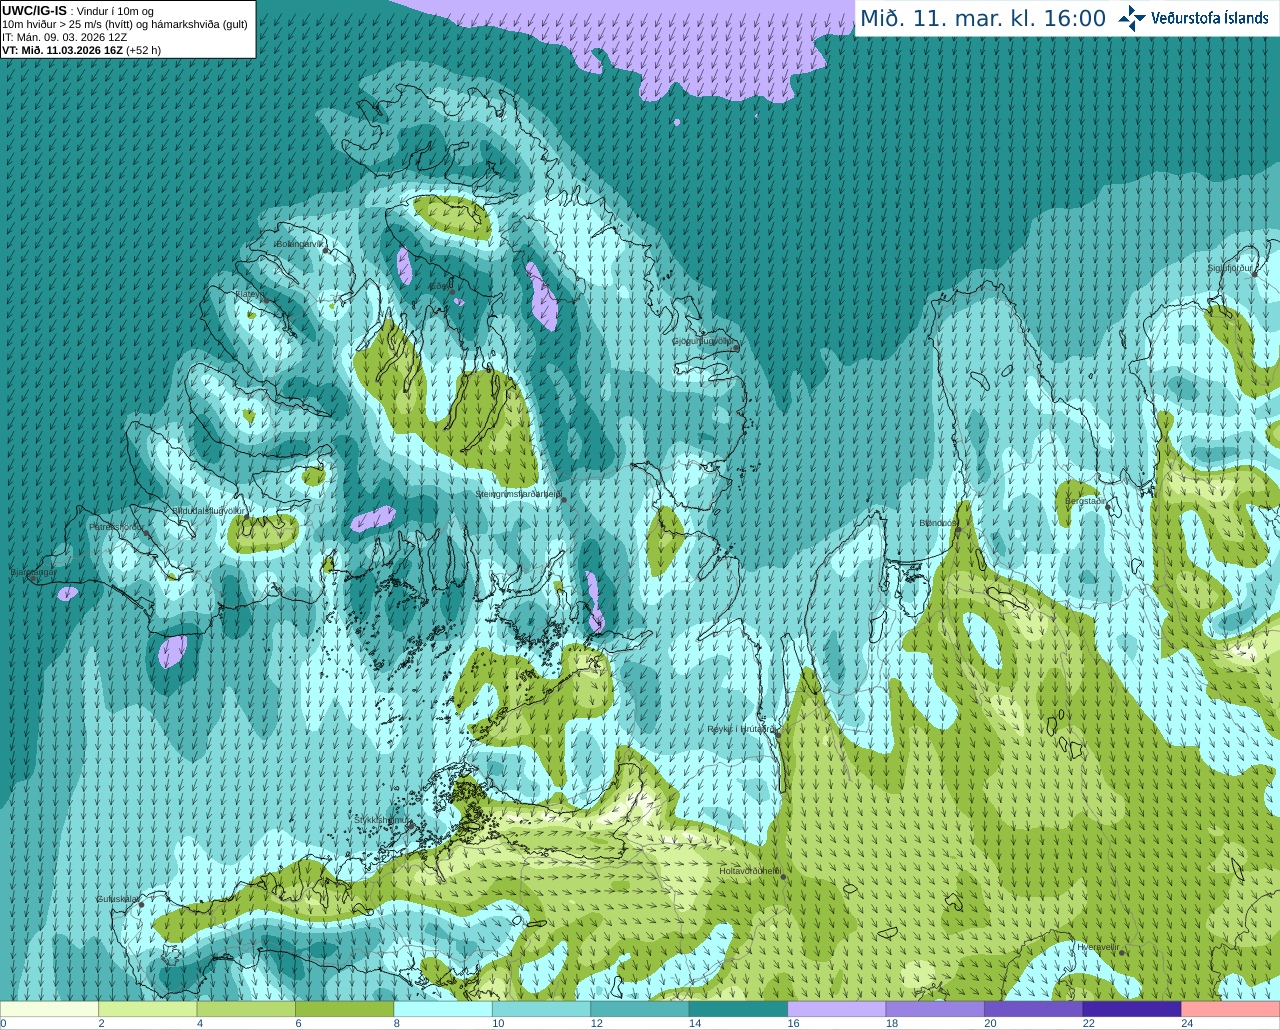Click legend scale value 12
Image resolution: width=1280 pixels, height=1030 pixels.
[x=596, y=1023]
